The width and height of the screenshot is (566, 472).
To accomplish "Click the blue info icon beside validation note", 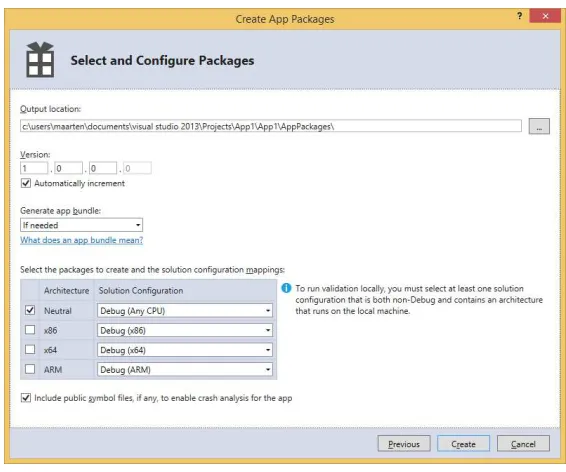I will (286, 288).
